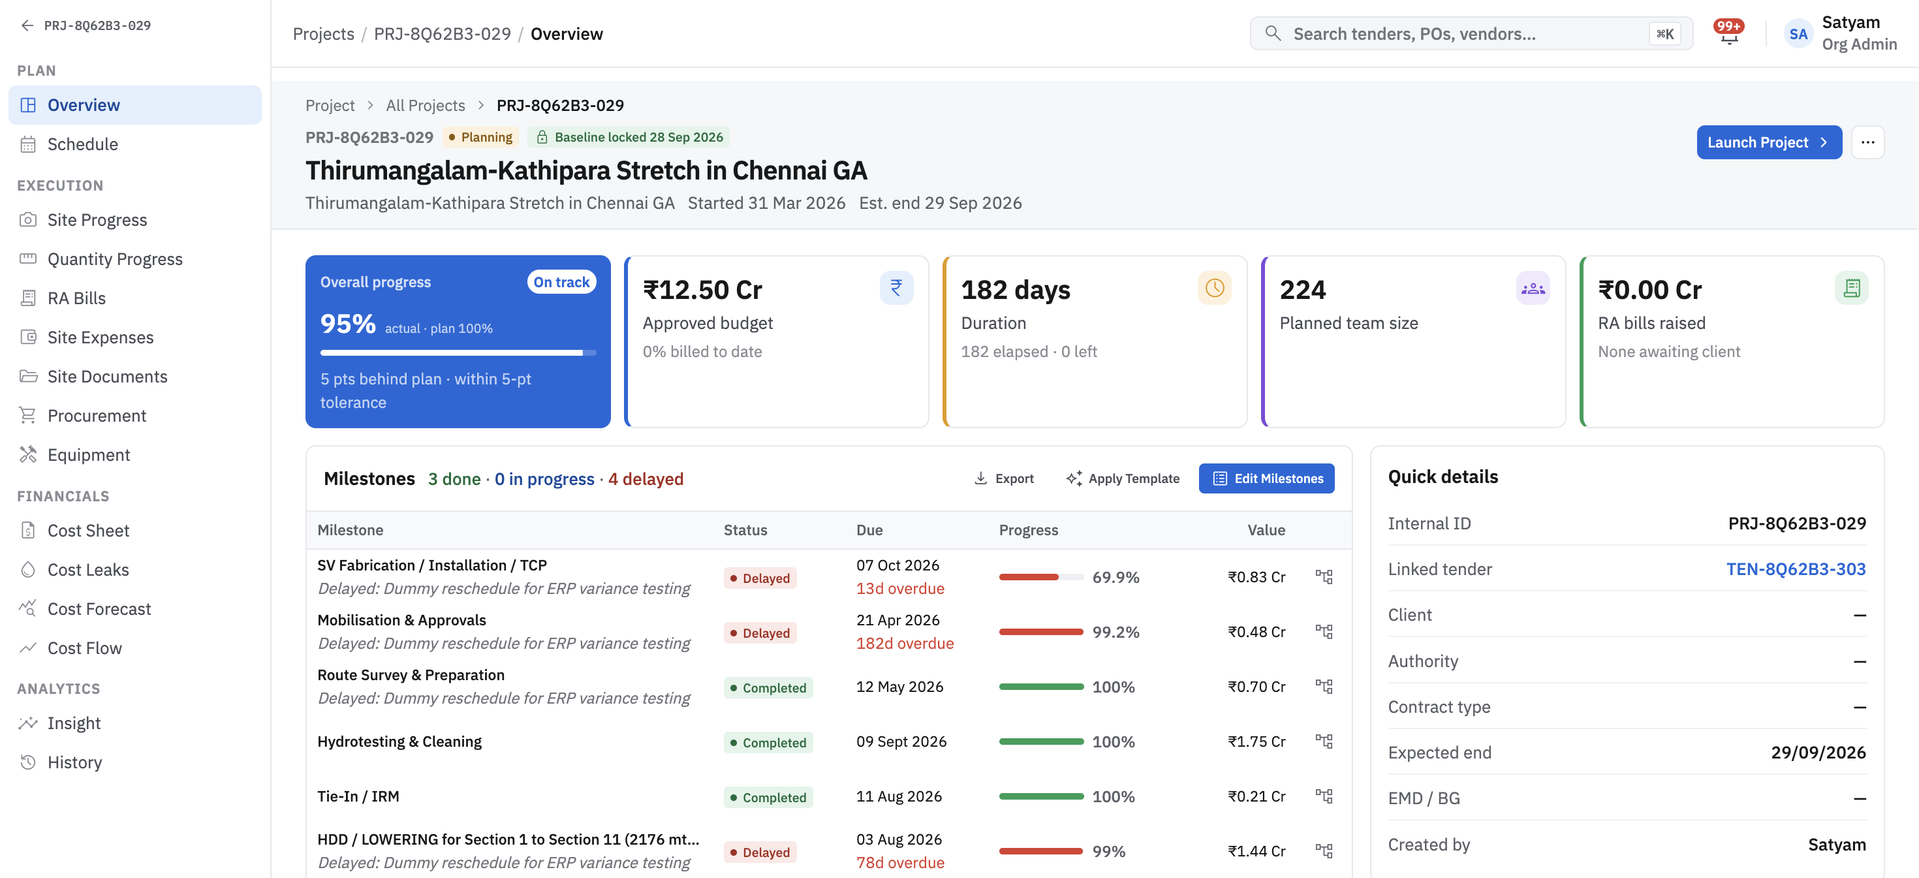Click the Cost Flow chart icon
The image size is (1919, 878).
click(28, 647)
